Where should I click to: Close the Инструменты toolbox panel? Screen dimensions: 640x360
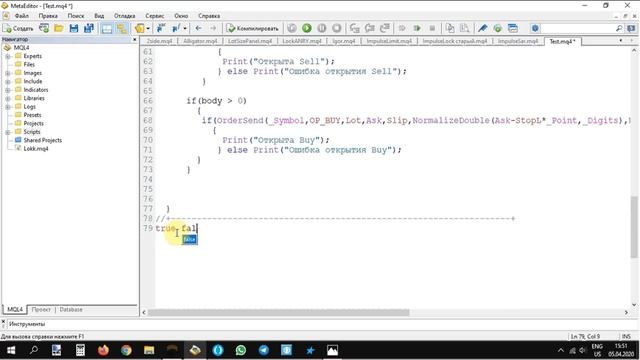click(x=3, y=322)
